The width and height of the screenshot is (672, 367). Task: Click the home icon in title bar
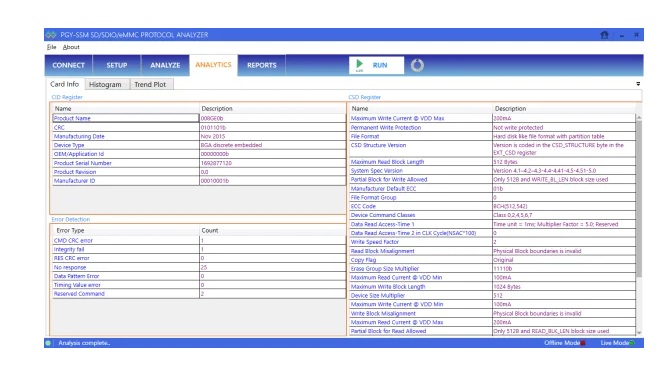click(x=604, y=35)
